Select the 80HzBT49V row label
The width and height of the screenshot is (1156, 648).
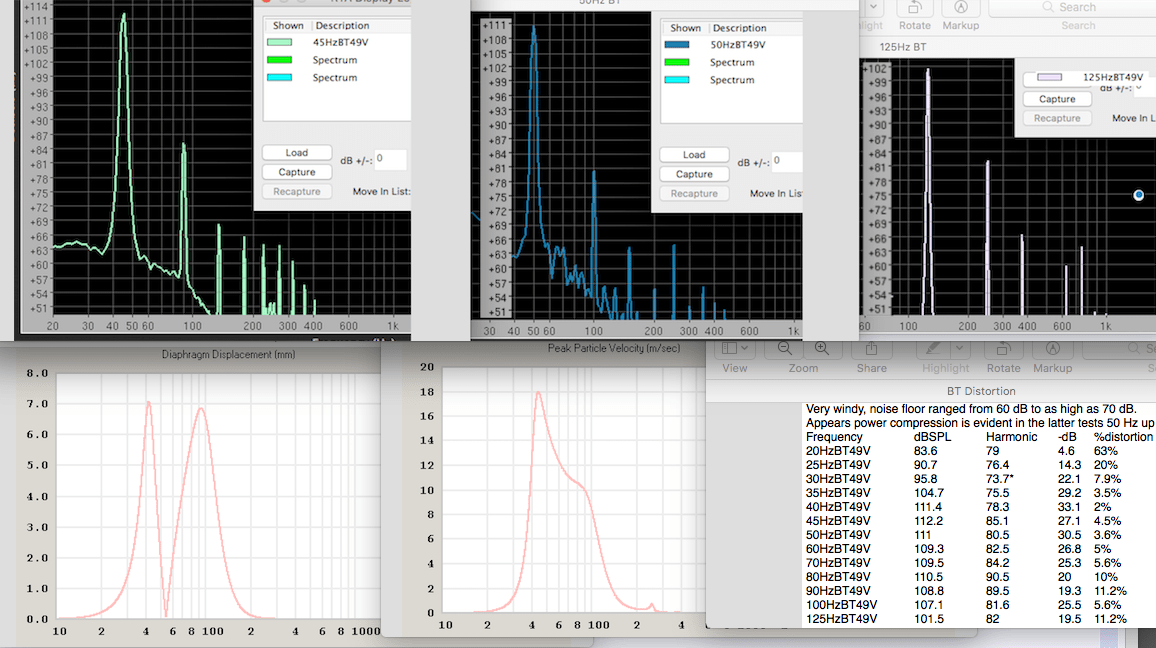(838, 577)
